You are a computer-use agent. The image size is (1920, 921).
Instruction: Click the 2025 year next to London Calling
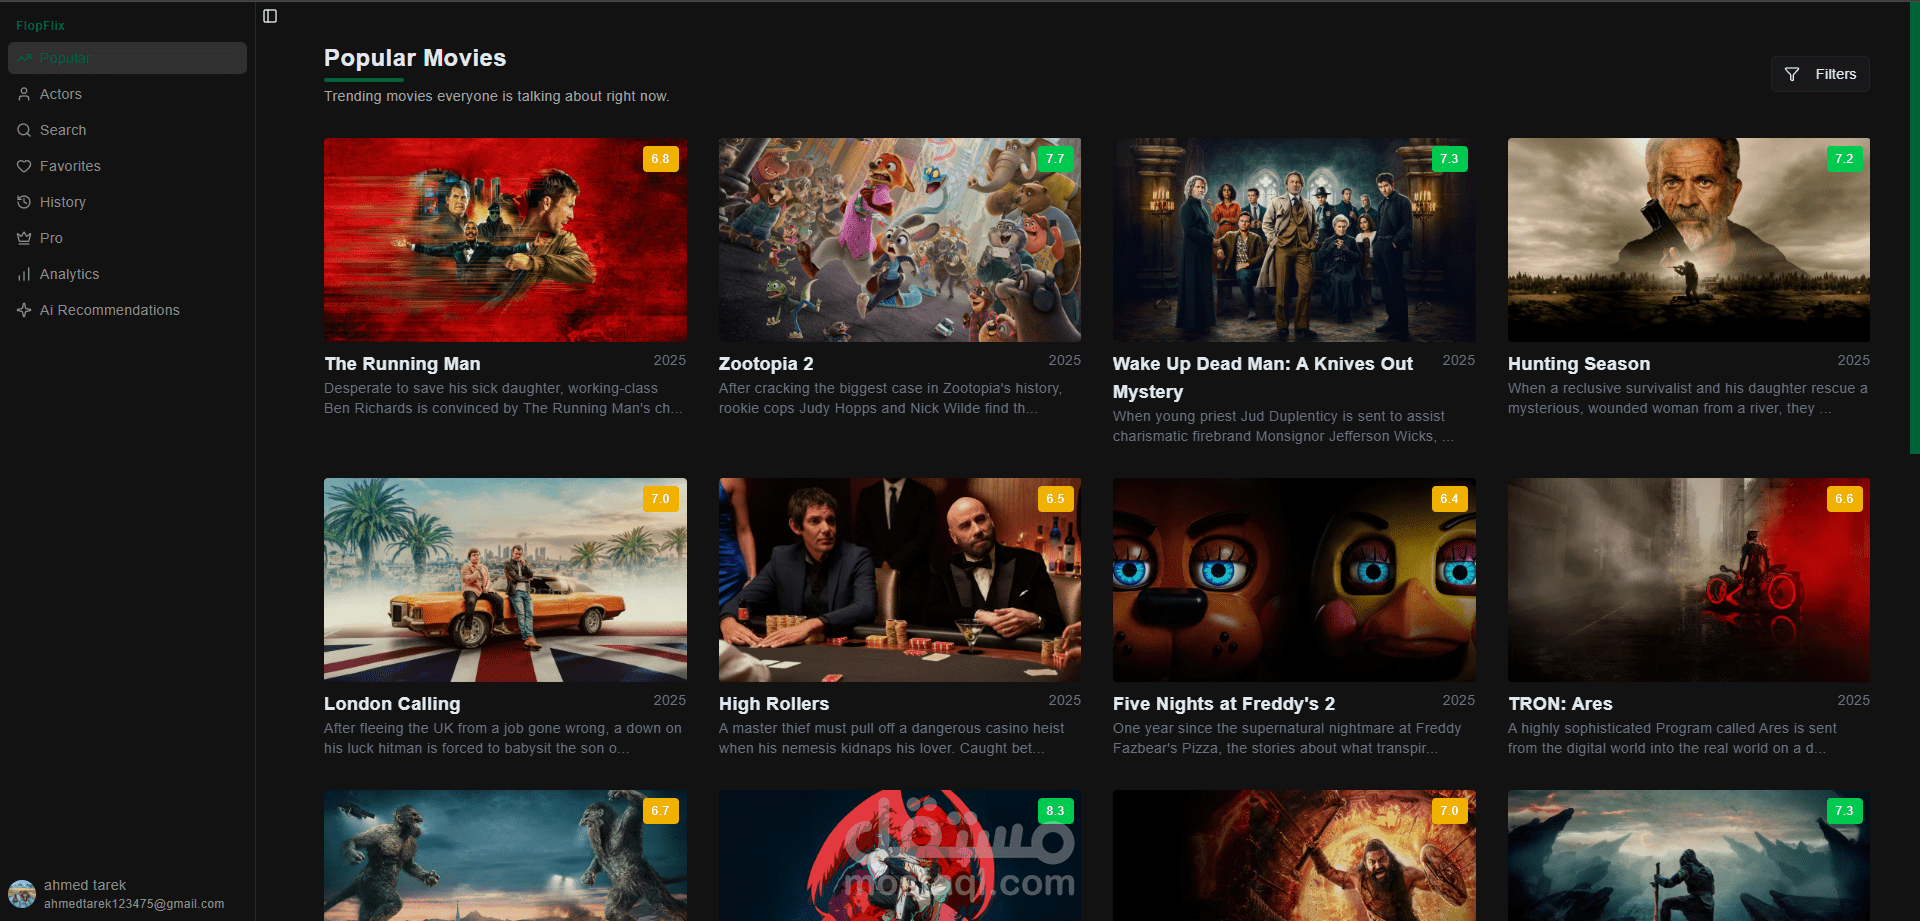[670, 700]
